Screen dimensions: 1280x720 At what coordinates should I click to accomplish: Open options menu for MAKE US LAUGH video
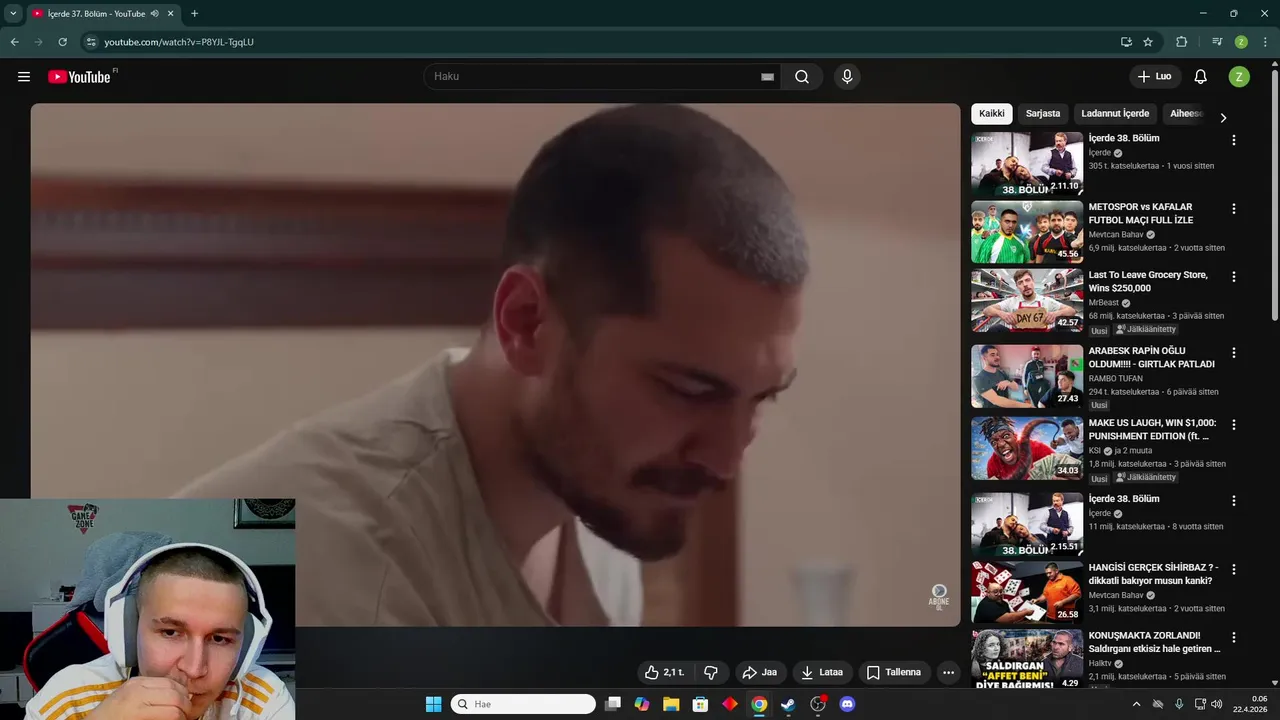pos(1233,425)
